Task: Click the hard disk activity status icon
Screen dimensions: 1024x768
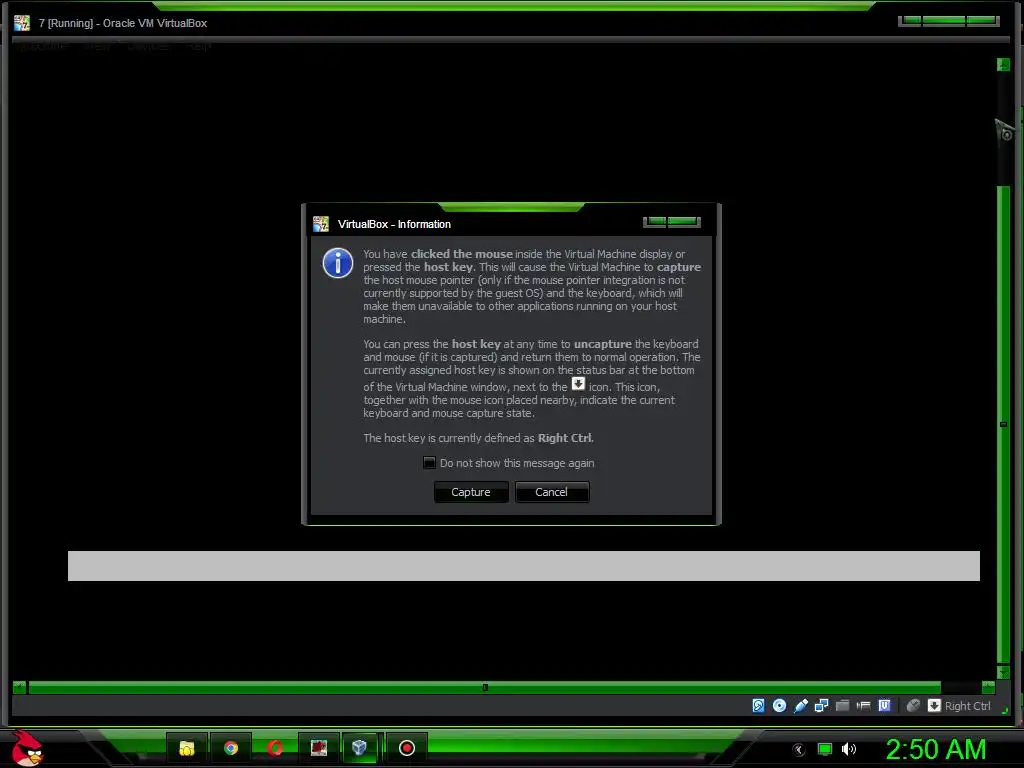Action: coord(758,705)
